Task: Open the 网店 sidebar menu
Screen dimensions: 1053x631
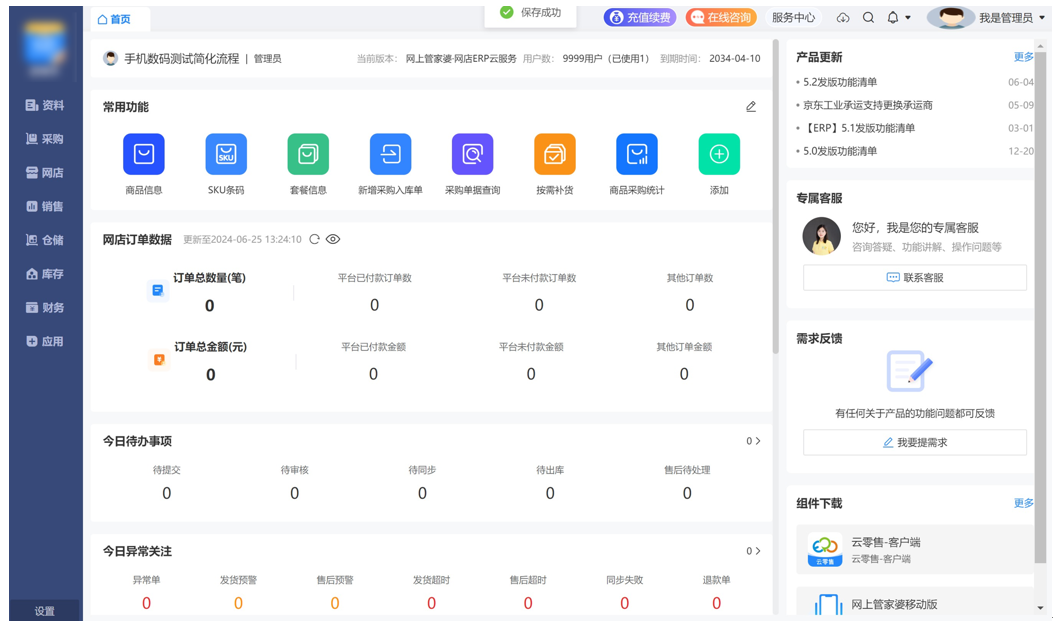Action: coord(45,173)
